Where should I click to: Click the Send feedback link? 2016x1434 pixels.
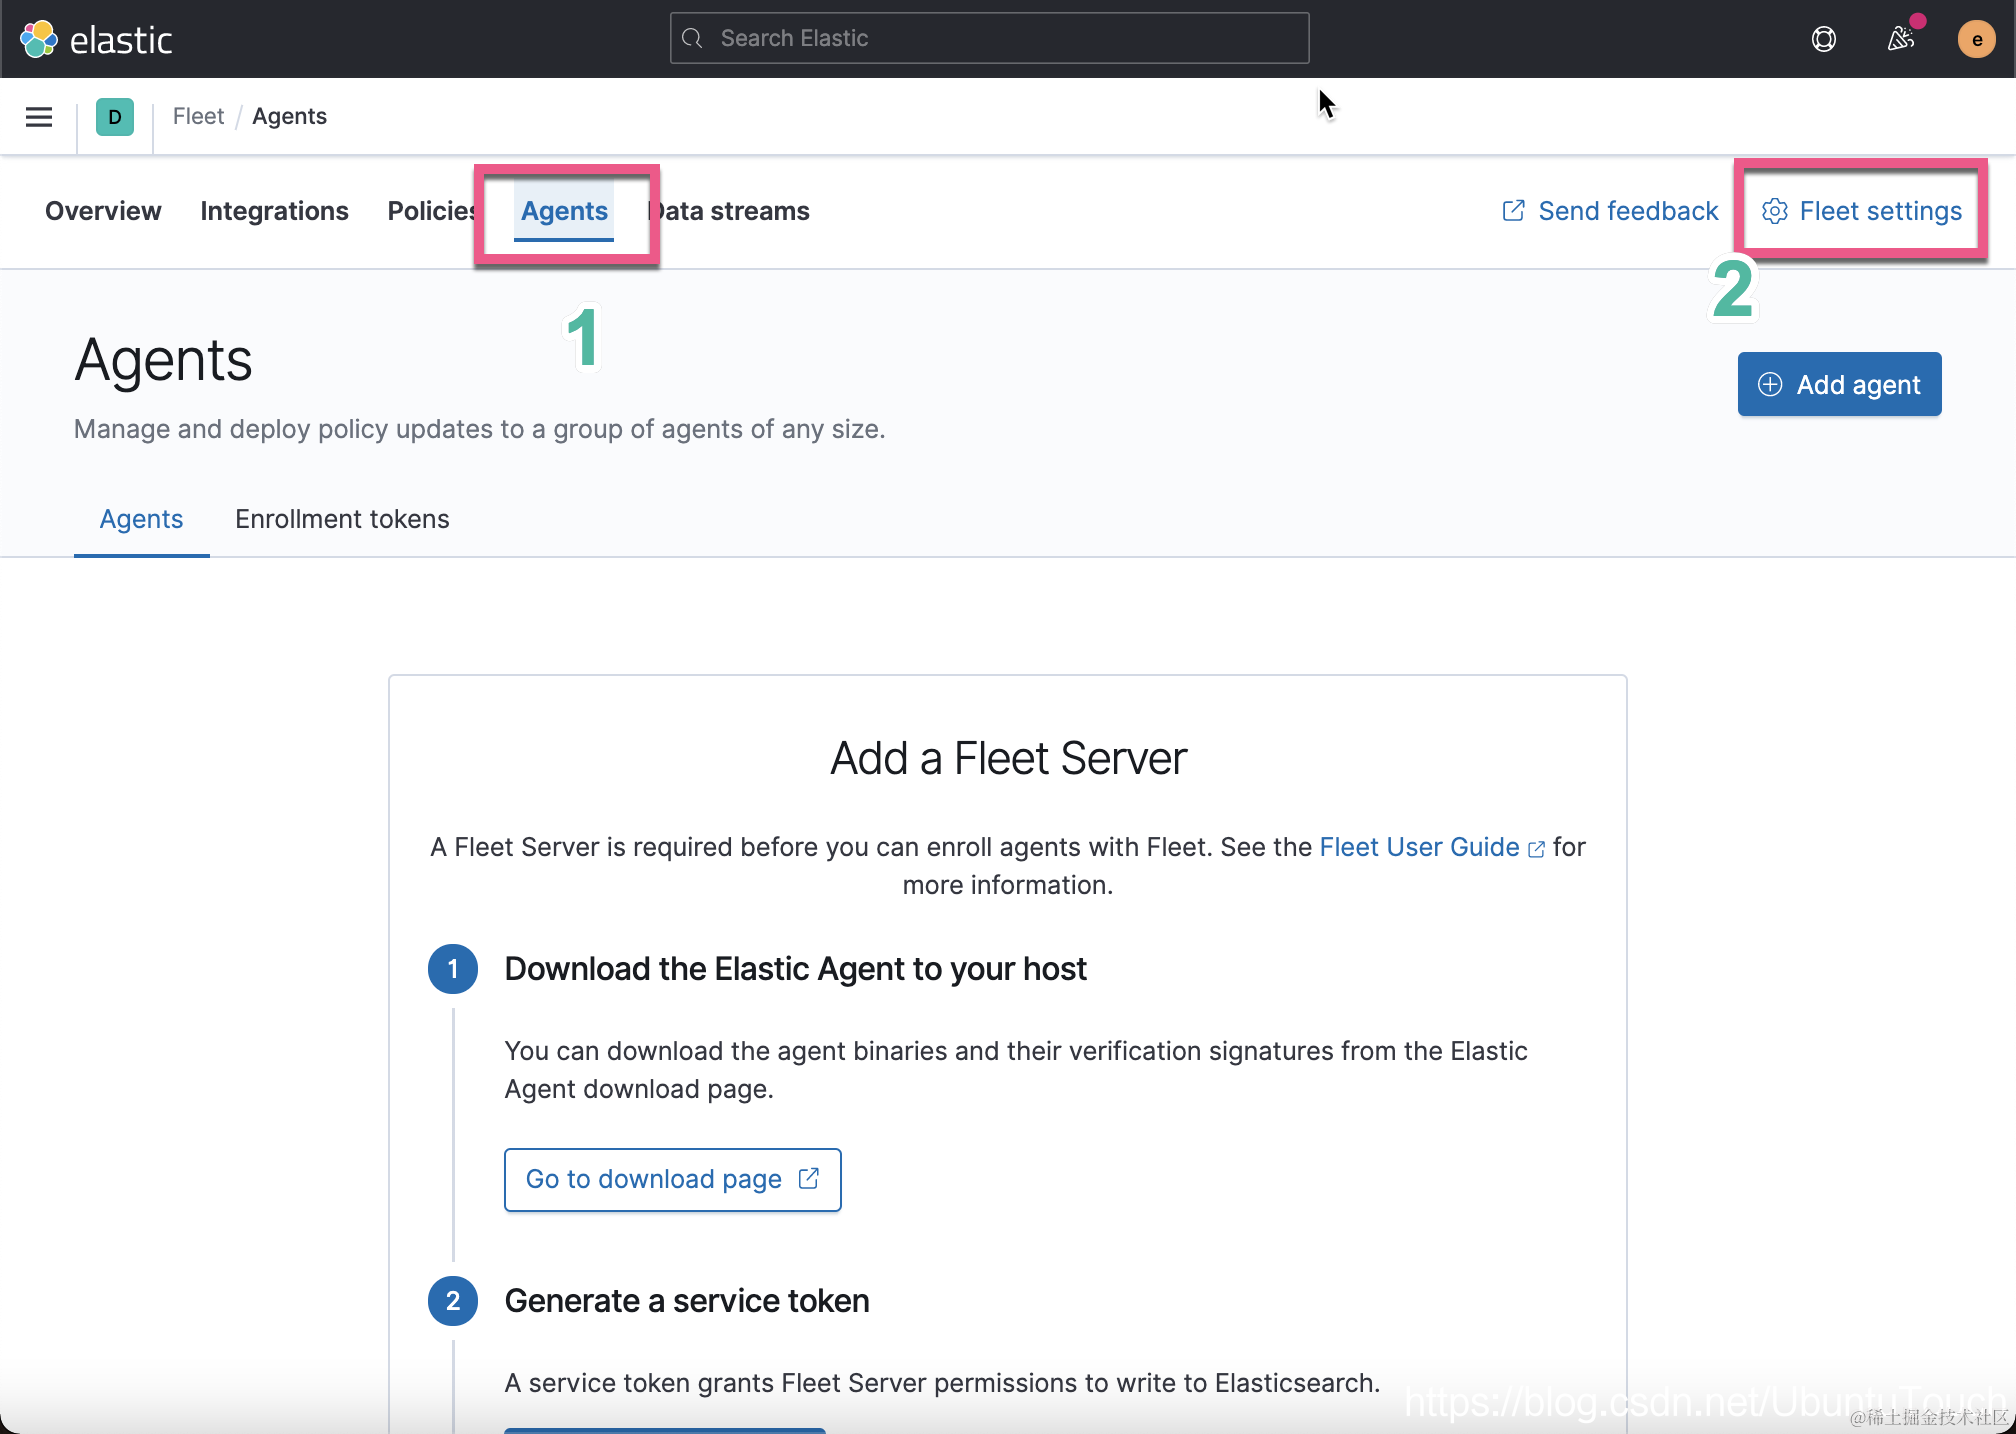point(1627,211)
